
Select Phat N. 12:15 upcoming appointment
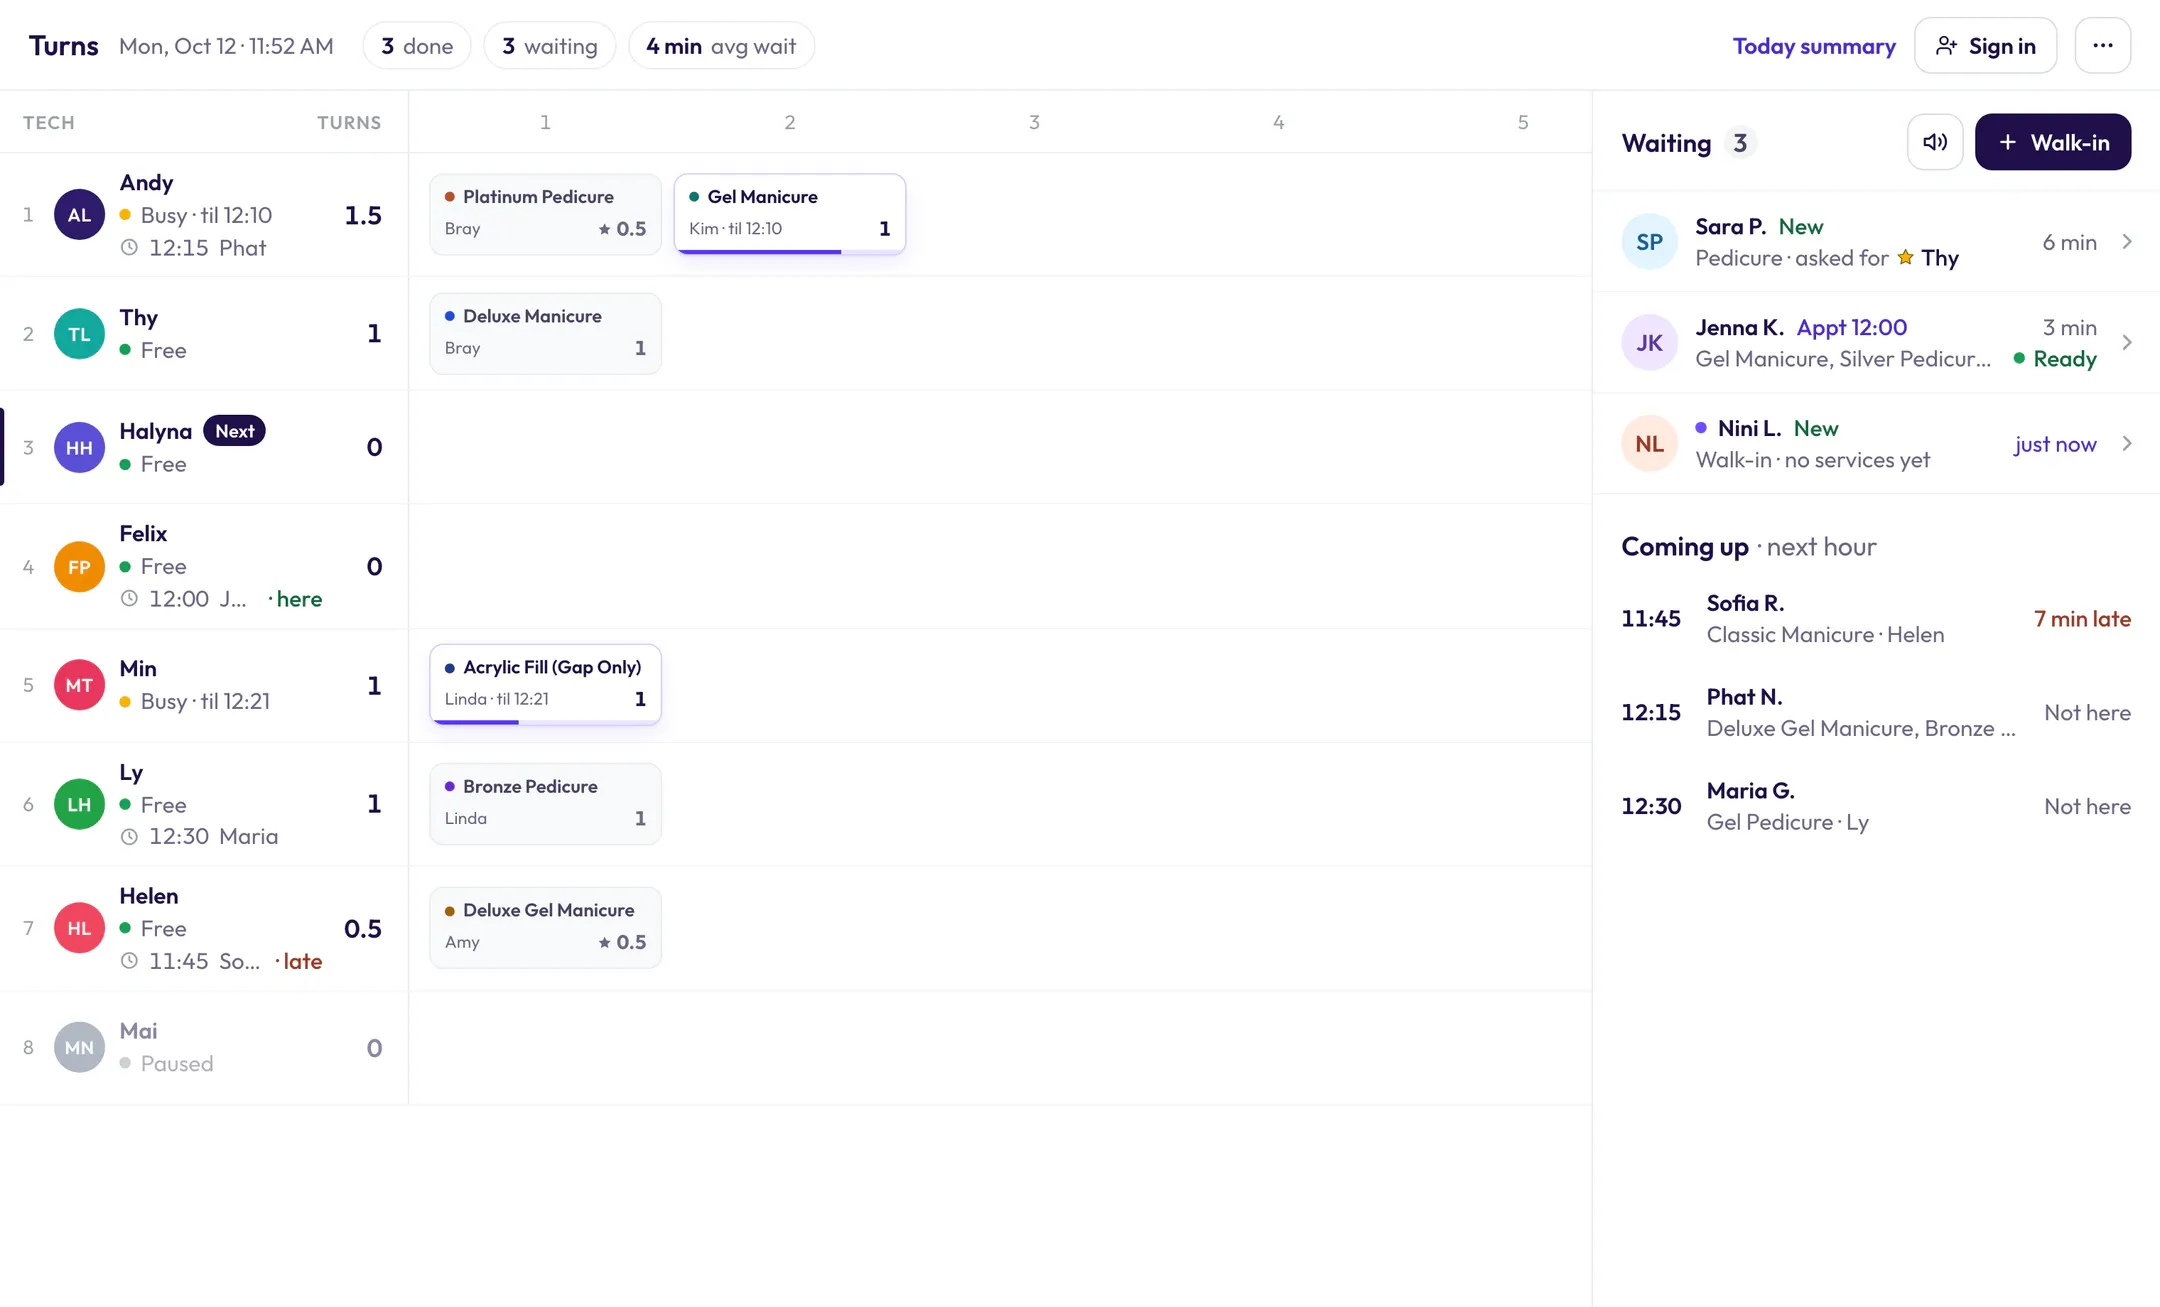[1876, 713]
